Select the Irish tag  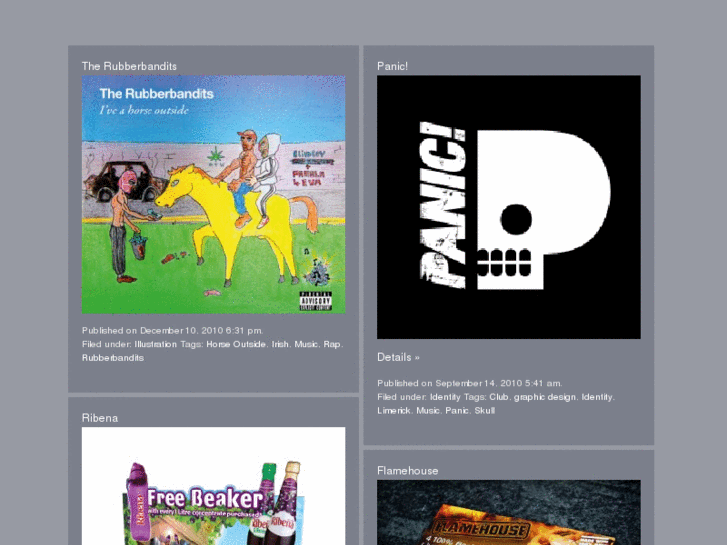tap(280, 344)
